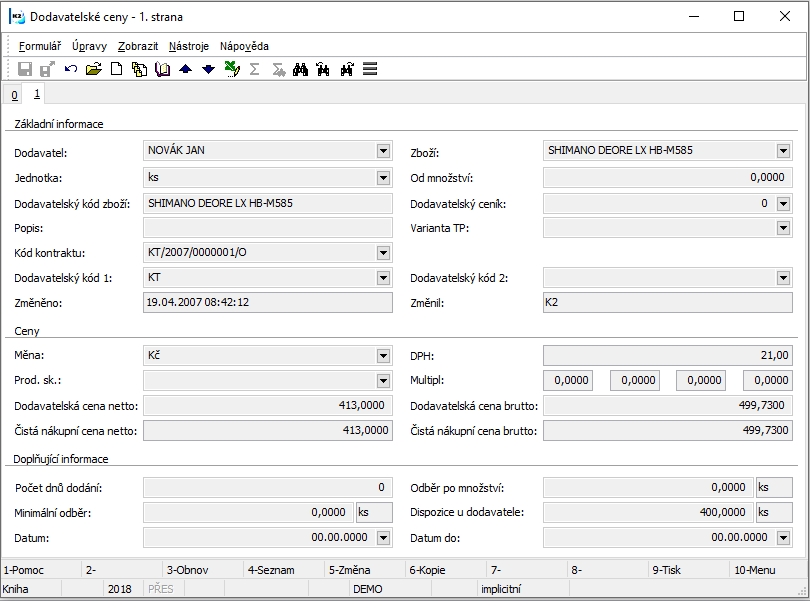810x601 pixels.
Task: Click the three-line menu toolbar icon
Action: pyautogui.click(x=370, y=69)
